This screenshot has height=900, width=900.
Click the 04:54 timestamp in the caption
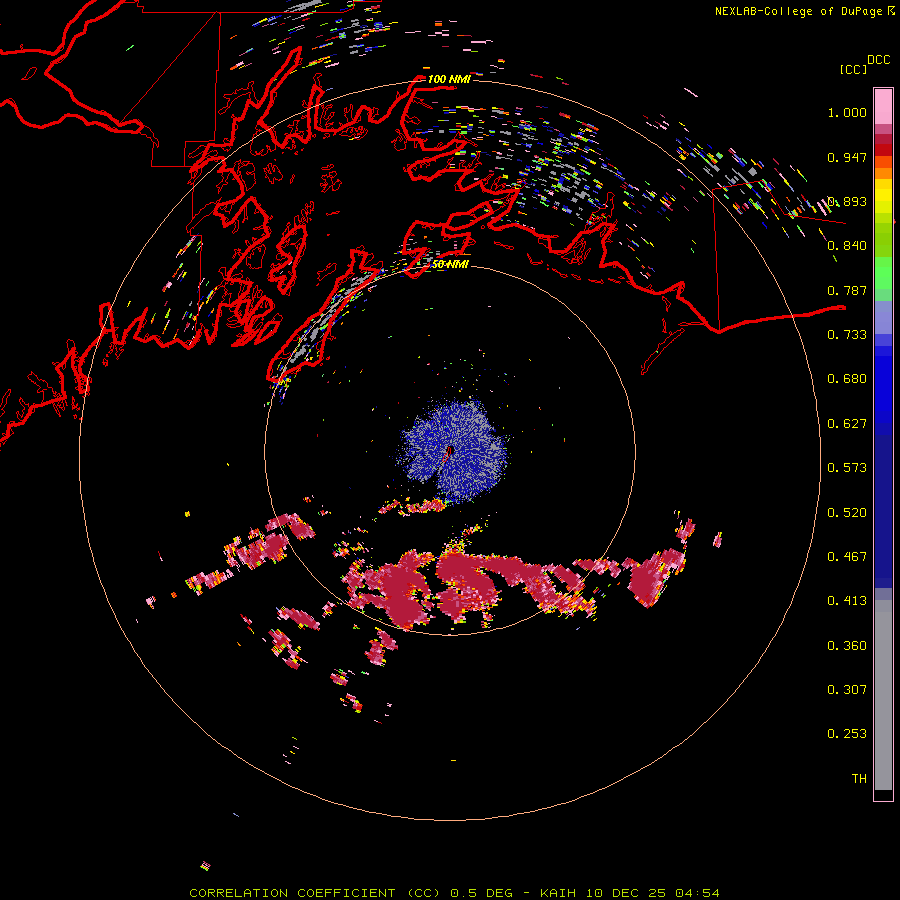tap(697, 893)
